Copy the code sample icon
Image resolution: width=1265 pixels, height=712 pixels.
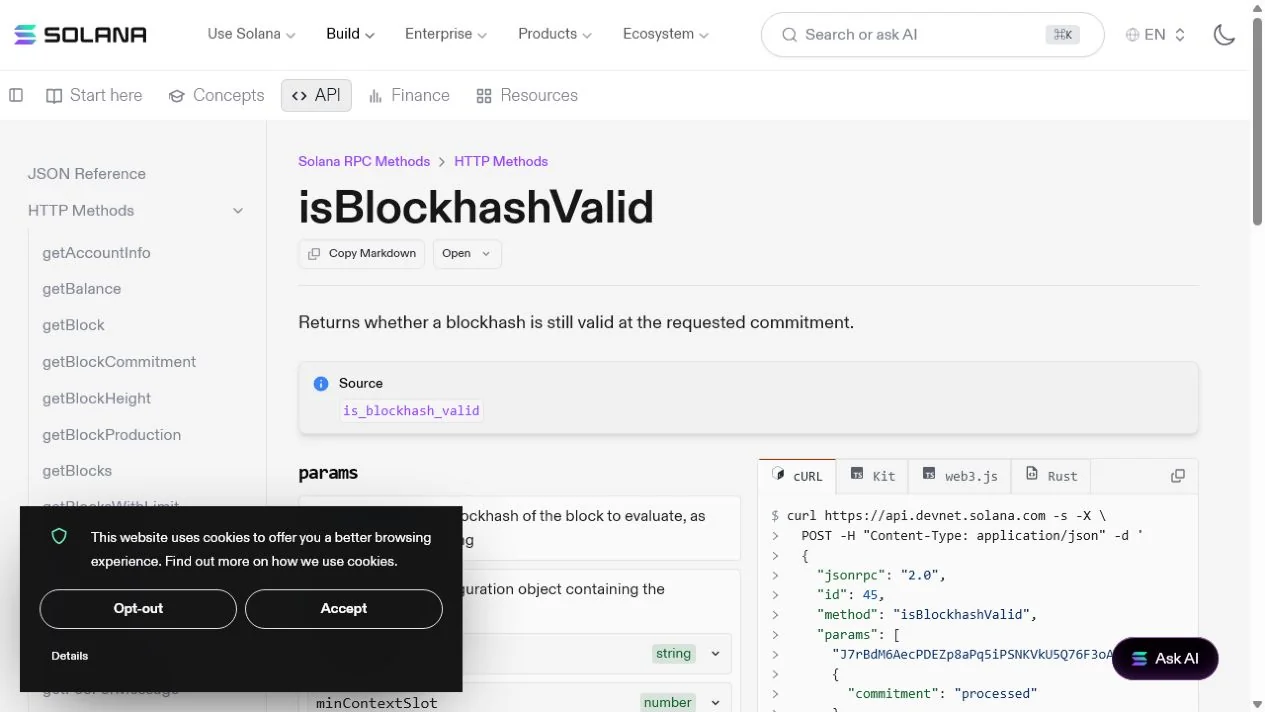pyautogui.click(x=1178, y=476)
